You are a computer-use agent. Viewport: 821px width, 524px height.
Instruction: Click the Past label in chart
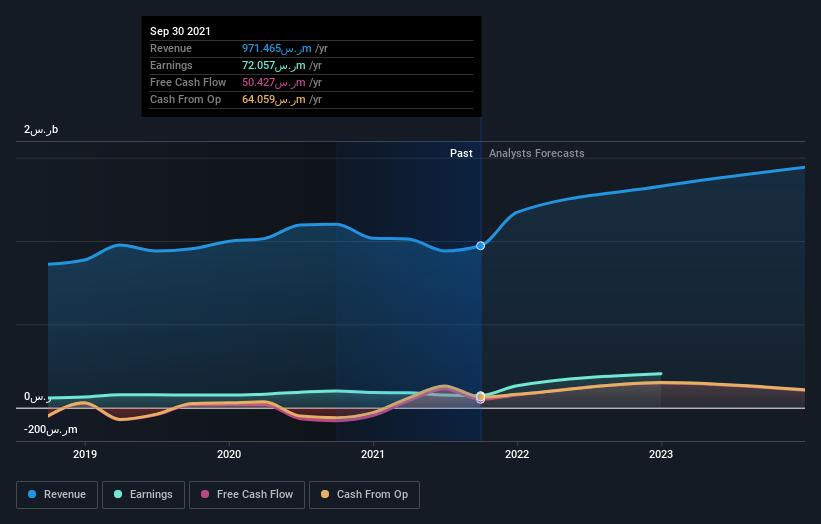pos(461,153)
